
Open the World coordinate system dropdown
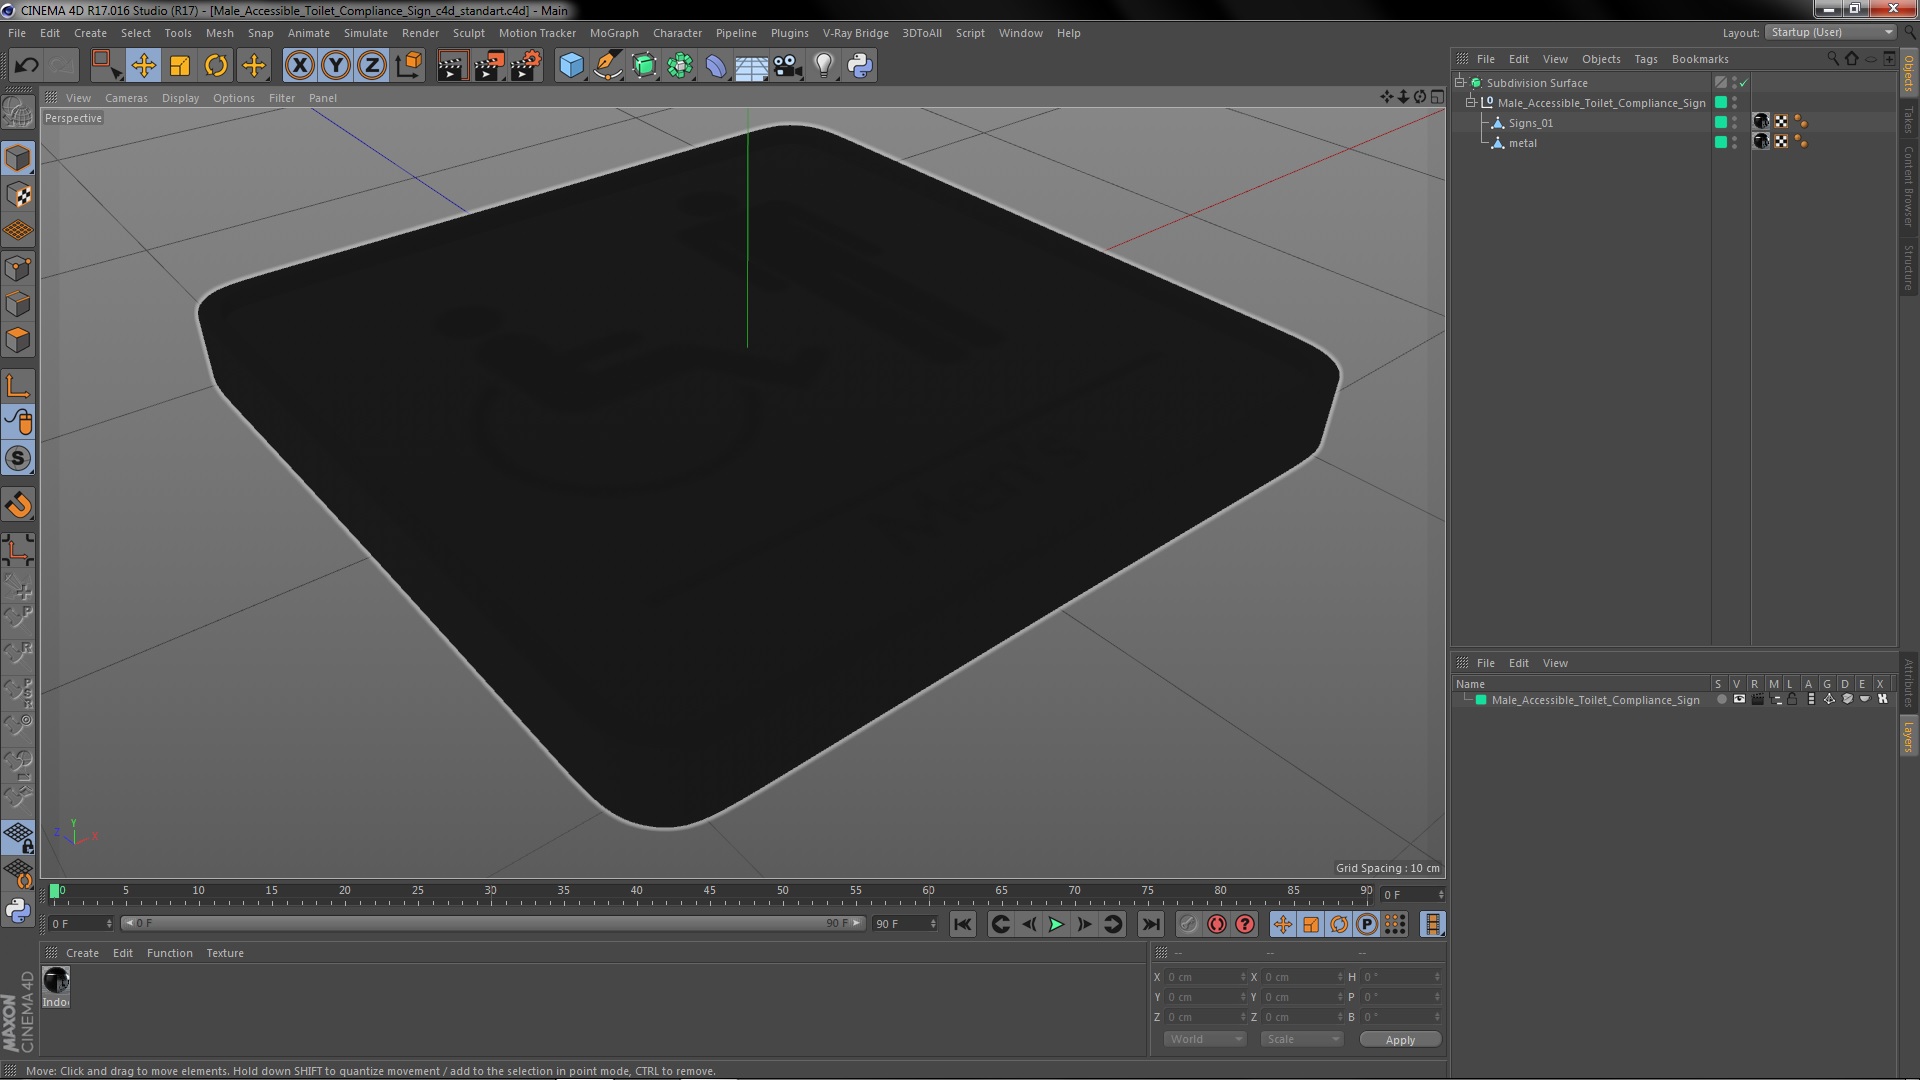pyautogui.click(x=1204, y=1039)
